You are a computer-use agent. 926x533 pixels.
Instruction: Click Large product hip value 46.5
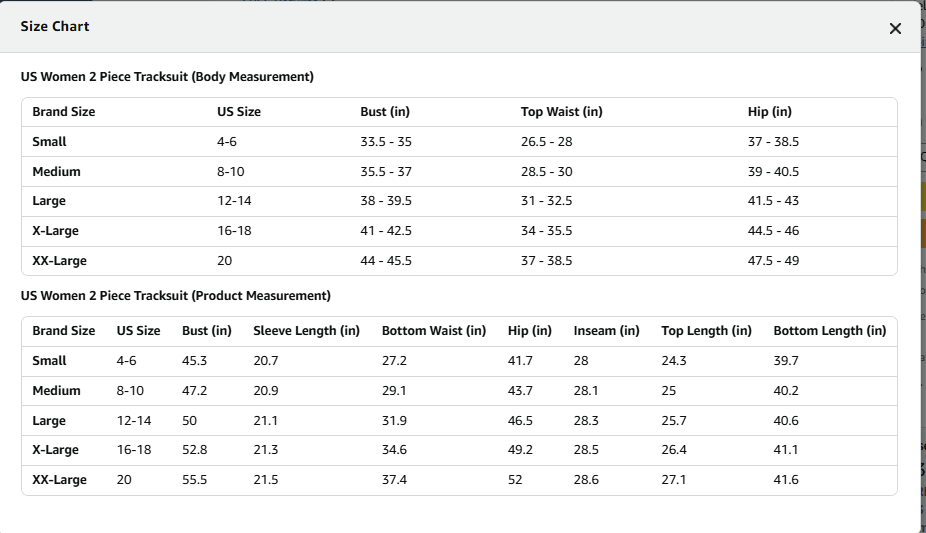point(520,421)
